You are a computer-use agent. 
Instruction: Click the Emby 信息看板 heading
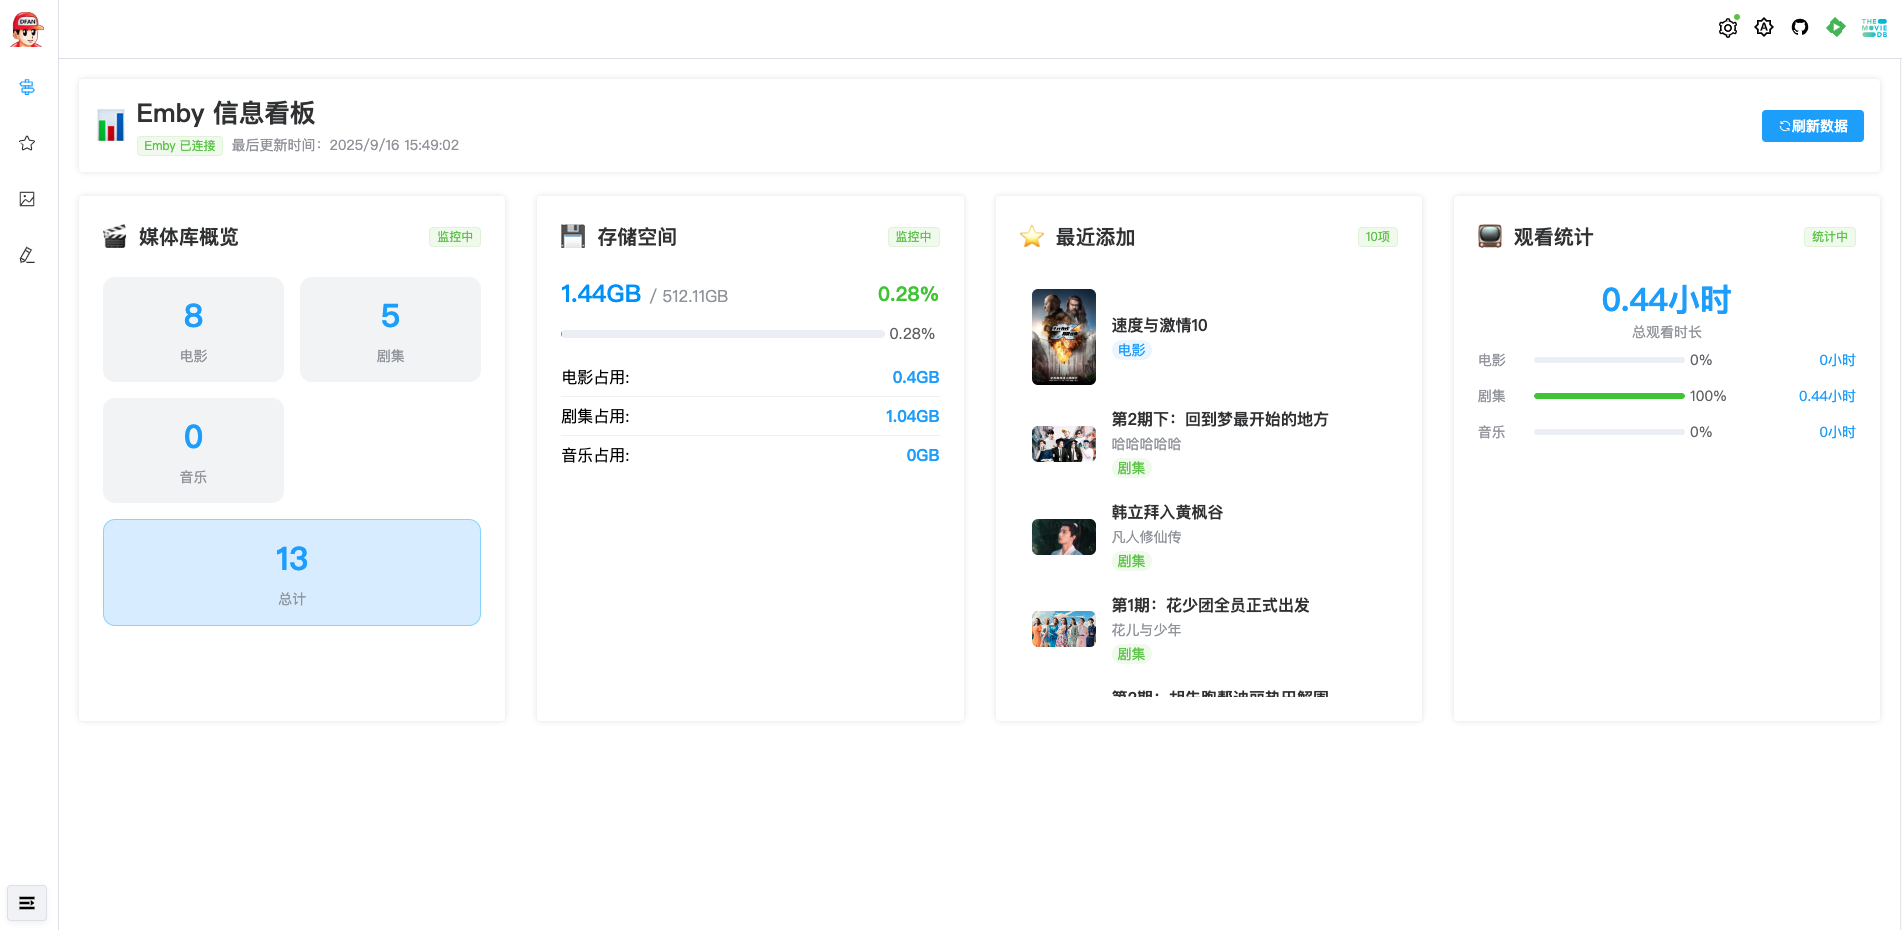tap(226, 113)
